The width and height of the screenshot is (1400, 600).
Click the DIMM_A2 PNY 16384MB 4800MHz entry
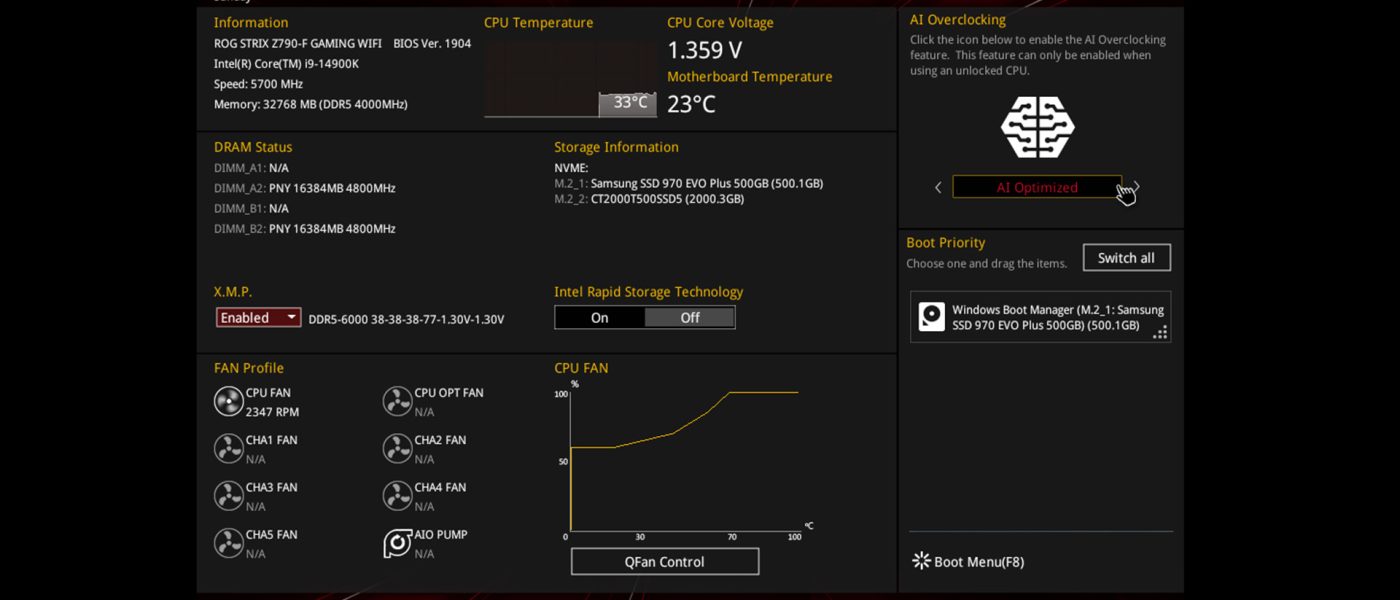click(305, 188)
